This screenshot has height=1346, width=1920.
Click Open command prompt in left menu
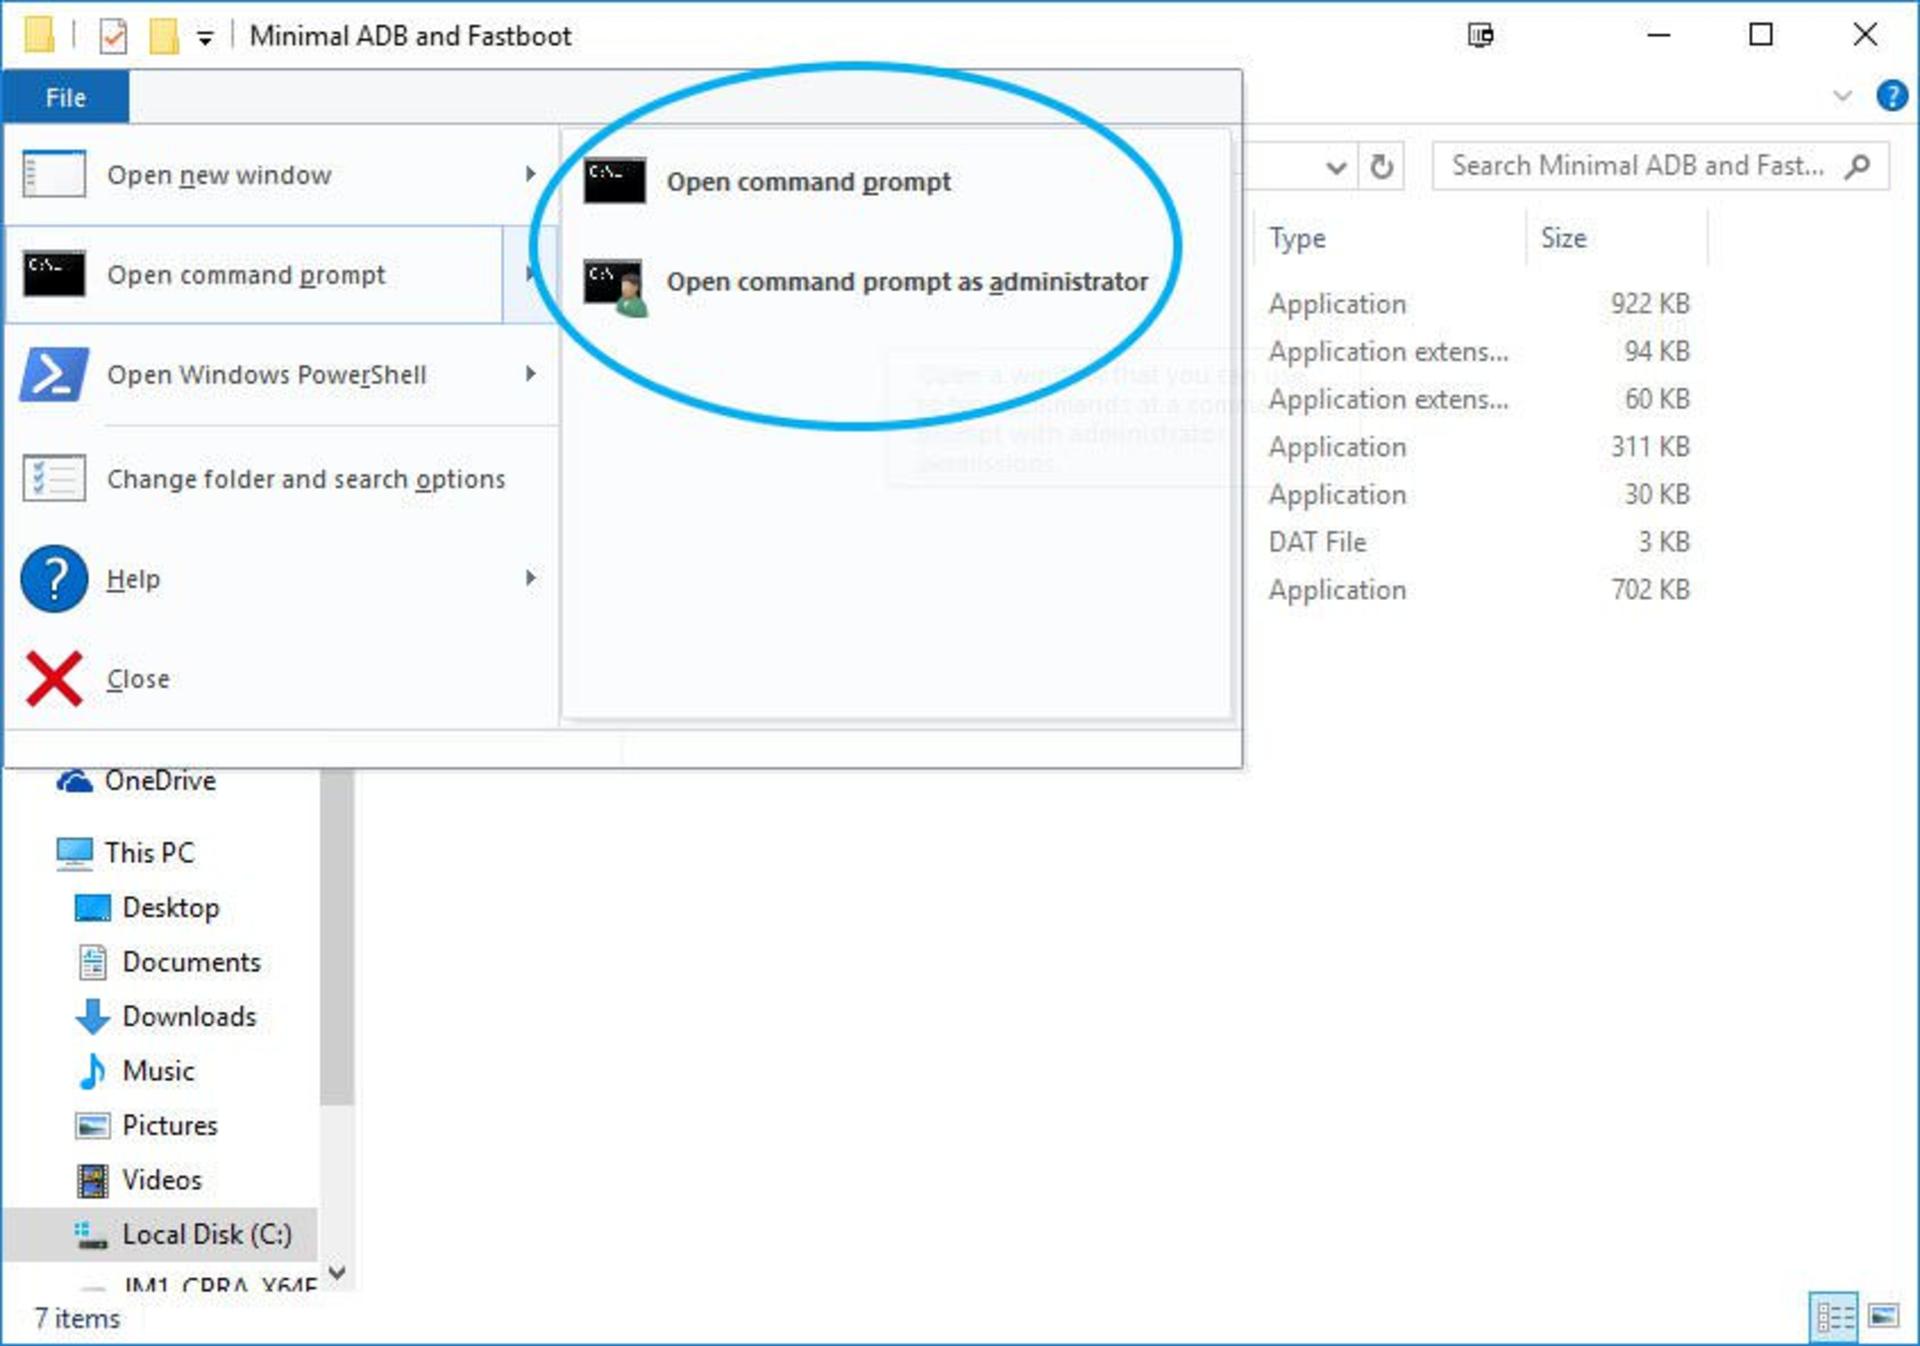click(254, 275)
